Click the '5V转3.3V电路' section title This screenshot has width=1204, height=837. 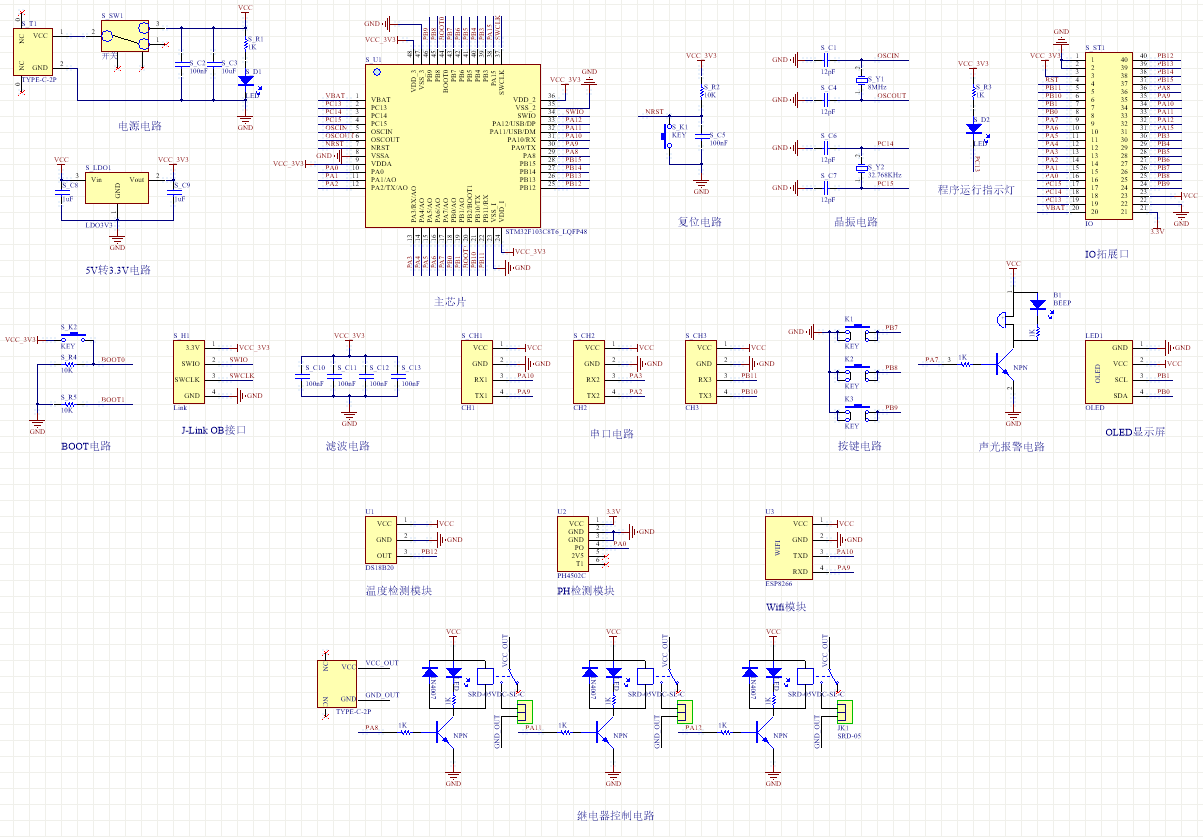[118, 270]
